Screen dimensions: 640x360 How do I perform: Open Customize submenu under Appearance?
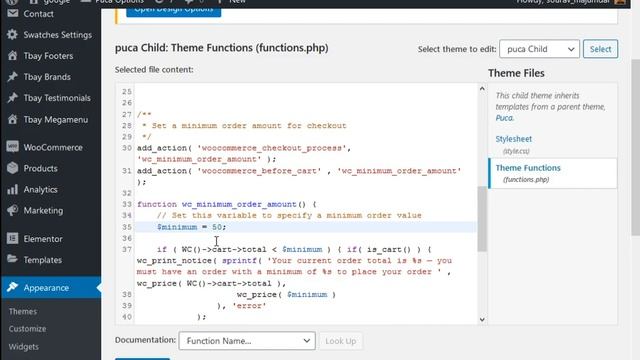pos(27,329)
